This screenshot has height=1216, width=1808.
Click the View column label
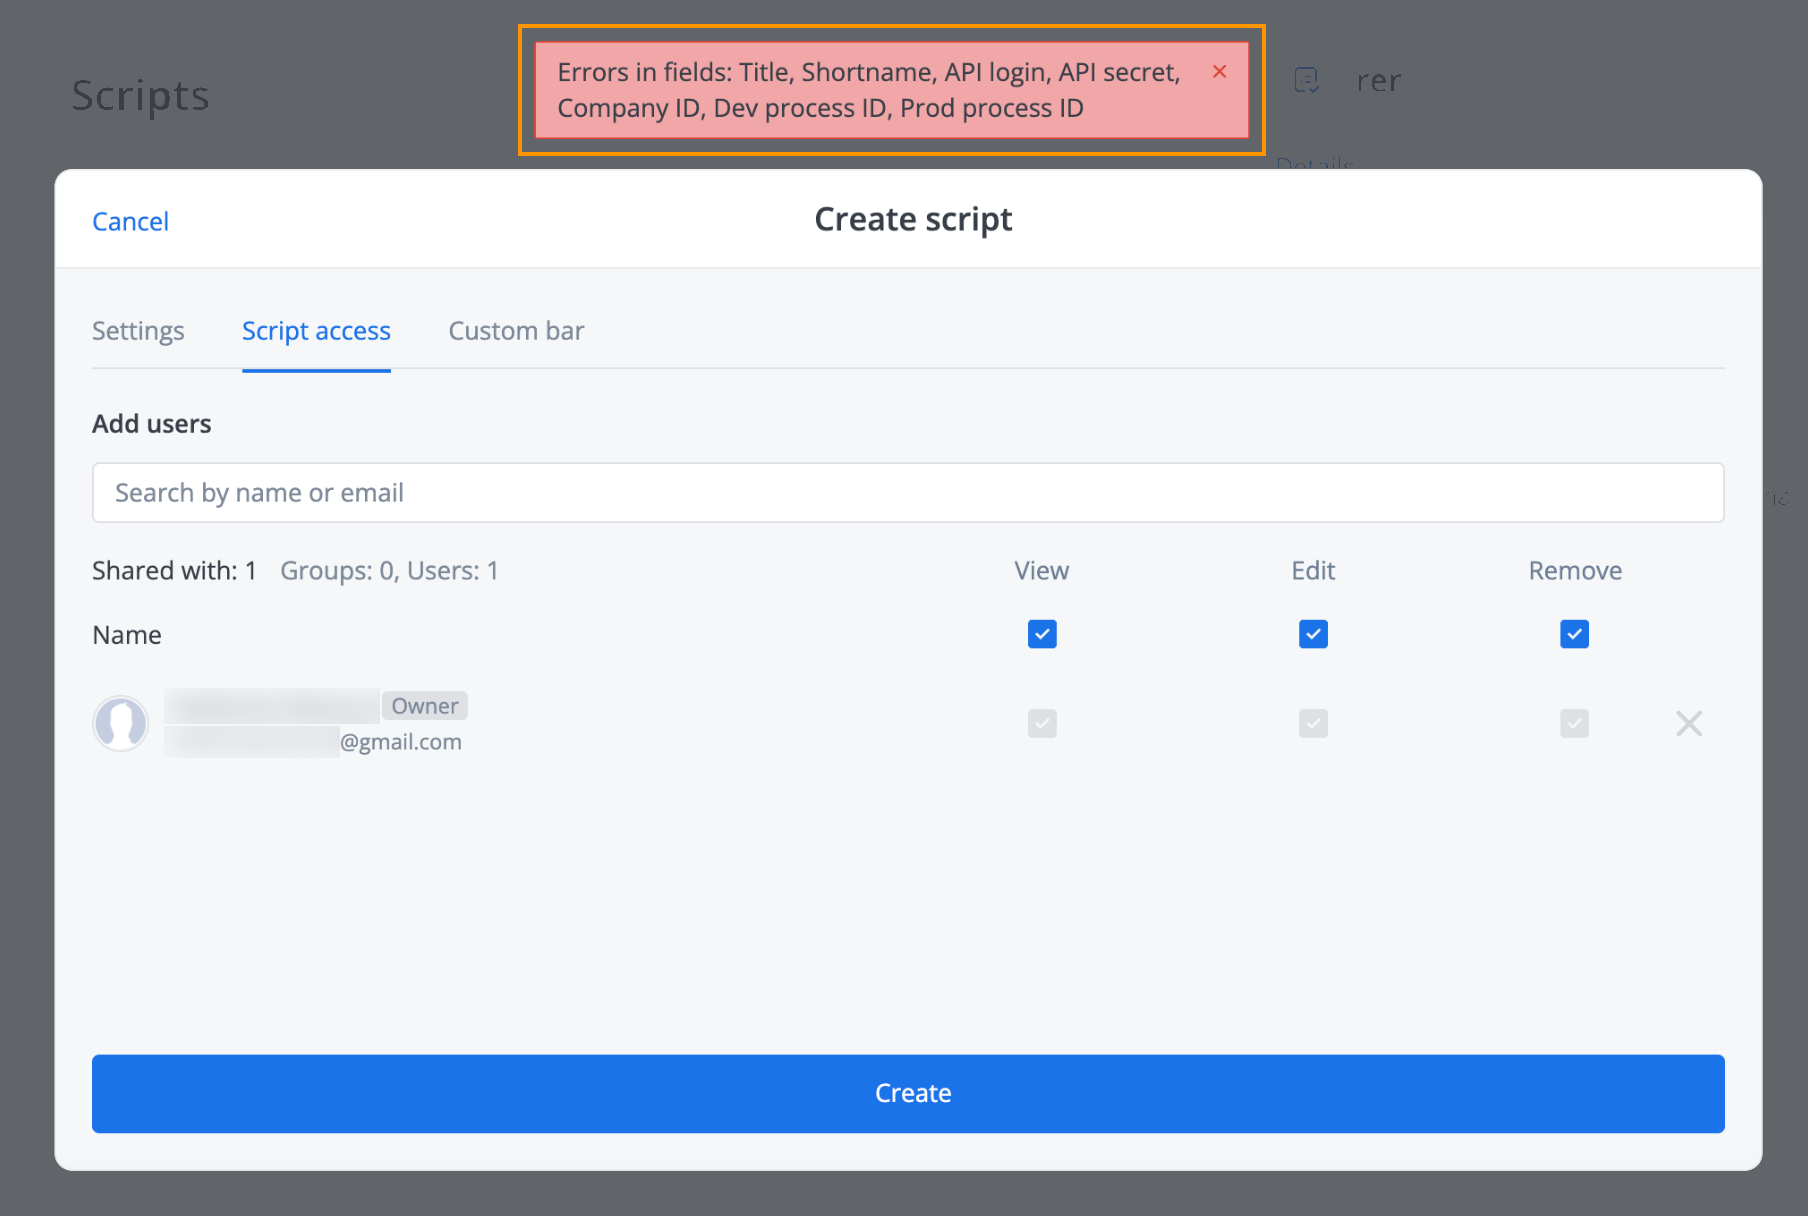(1042, 571)
